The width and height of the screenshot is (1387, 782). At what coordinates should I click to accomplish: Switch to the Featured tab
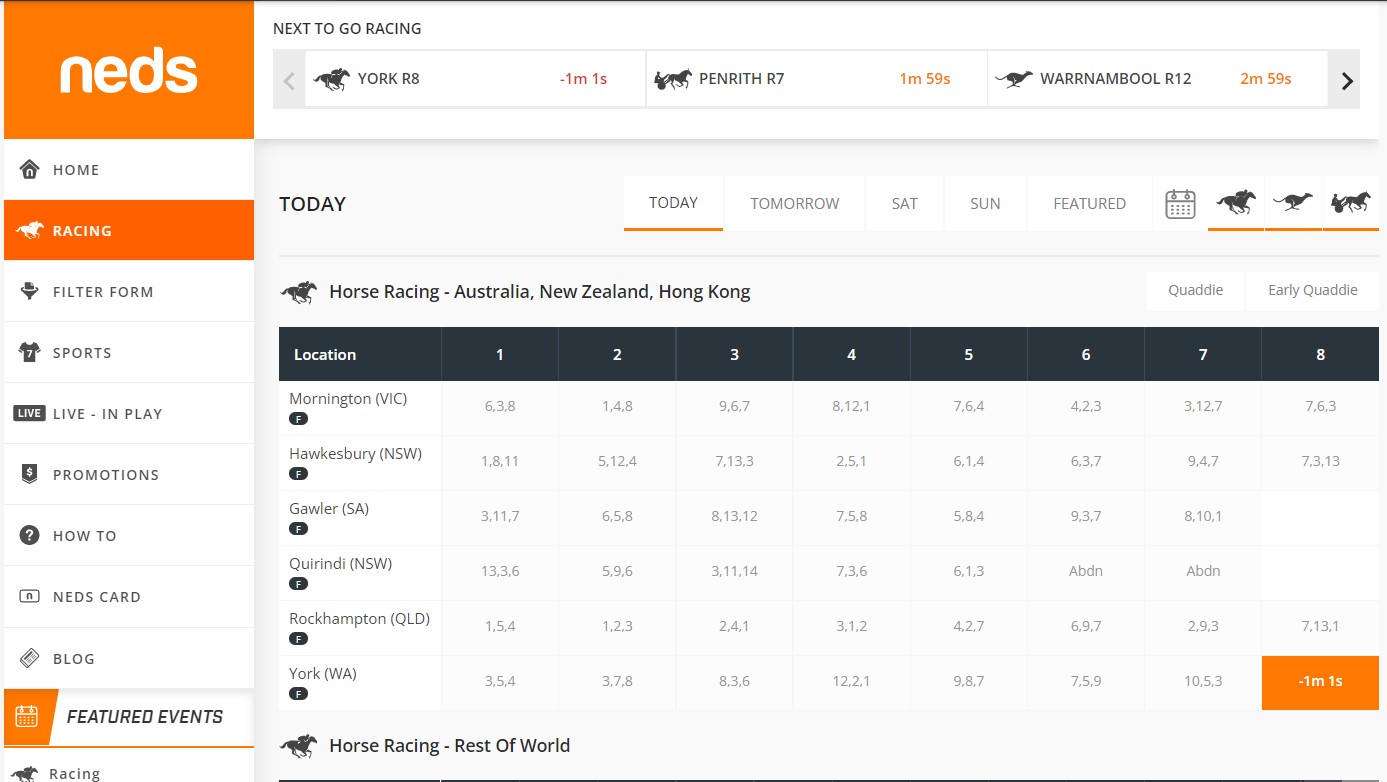click(x=1089, y=204)
